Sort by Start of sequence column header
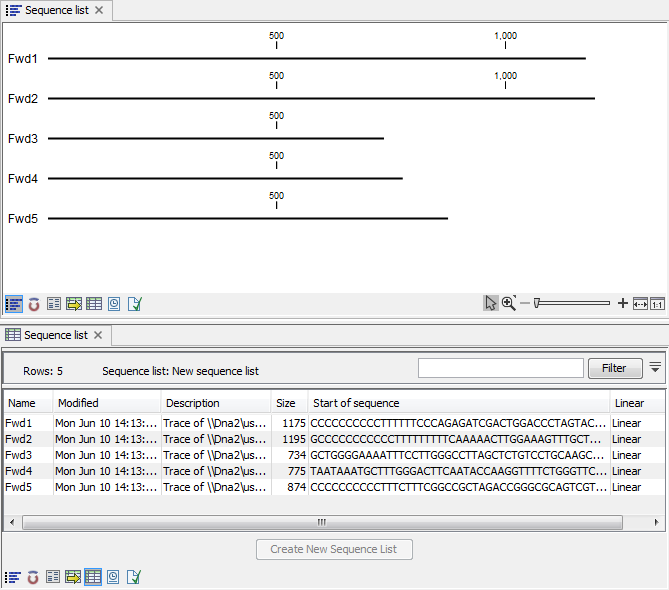Viewport: 669px width, 590px height. pyautogui.click(x=459, y=403)
